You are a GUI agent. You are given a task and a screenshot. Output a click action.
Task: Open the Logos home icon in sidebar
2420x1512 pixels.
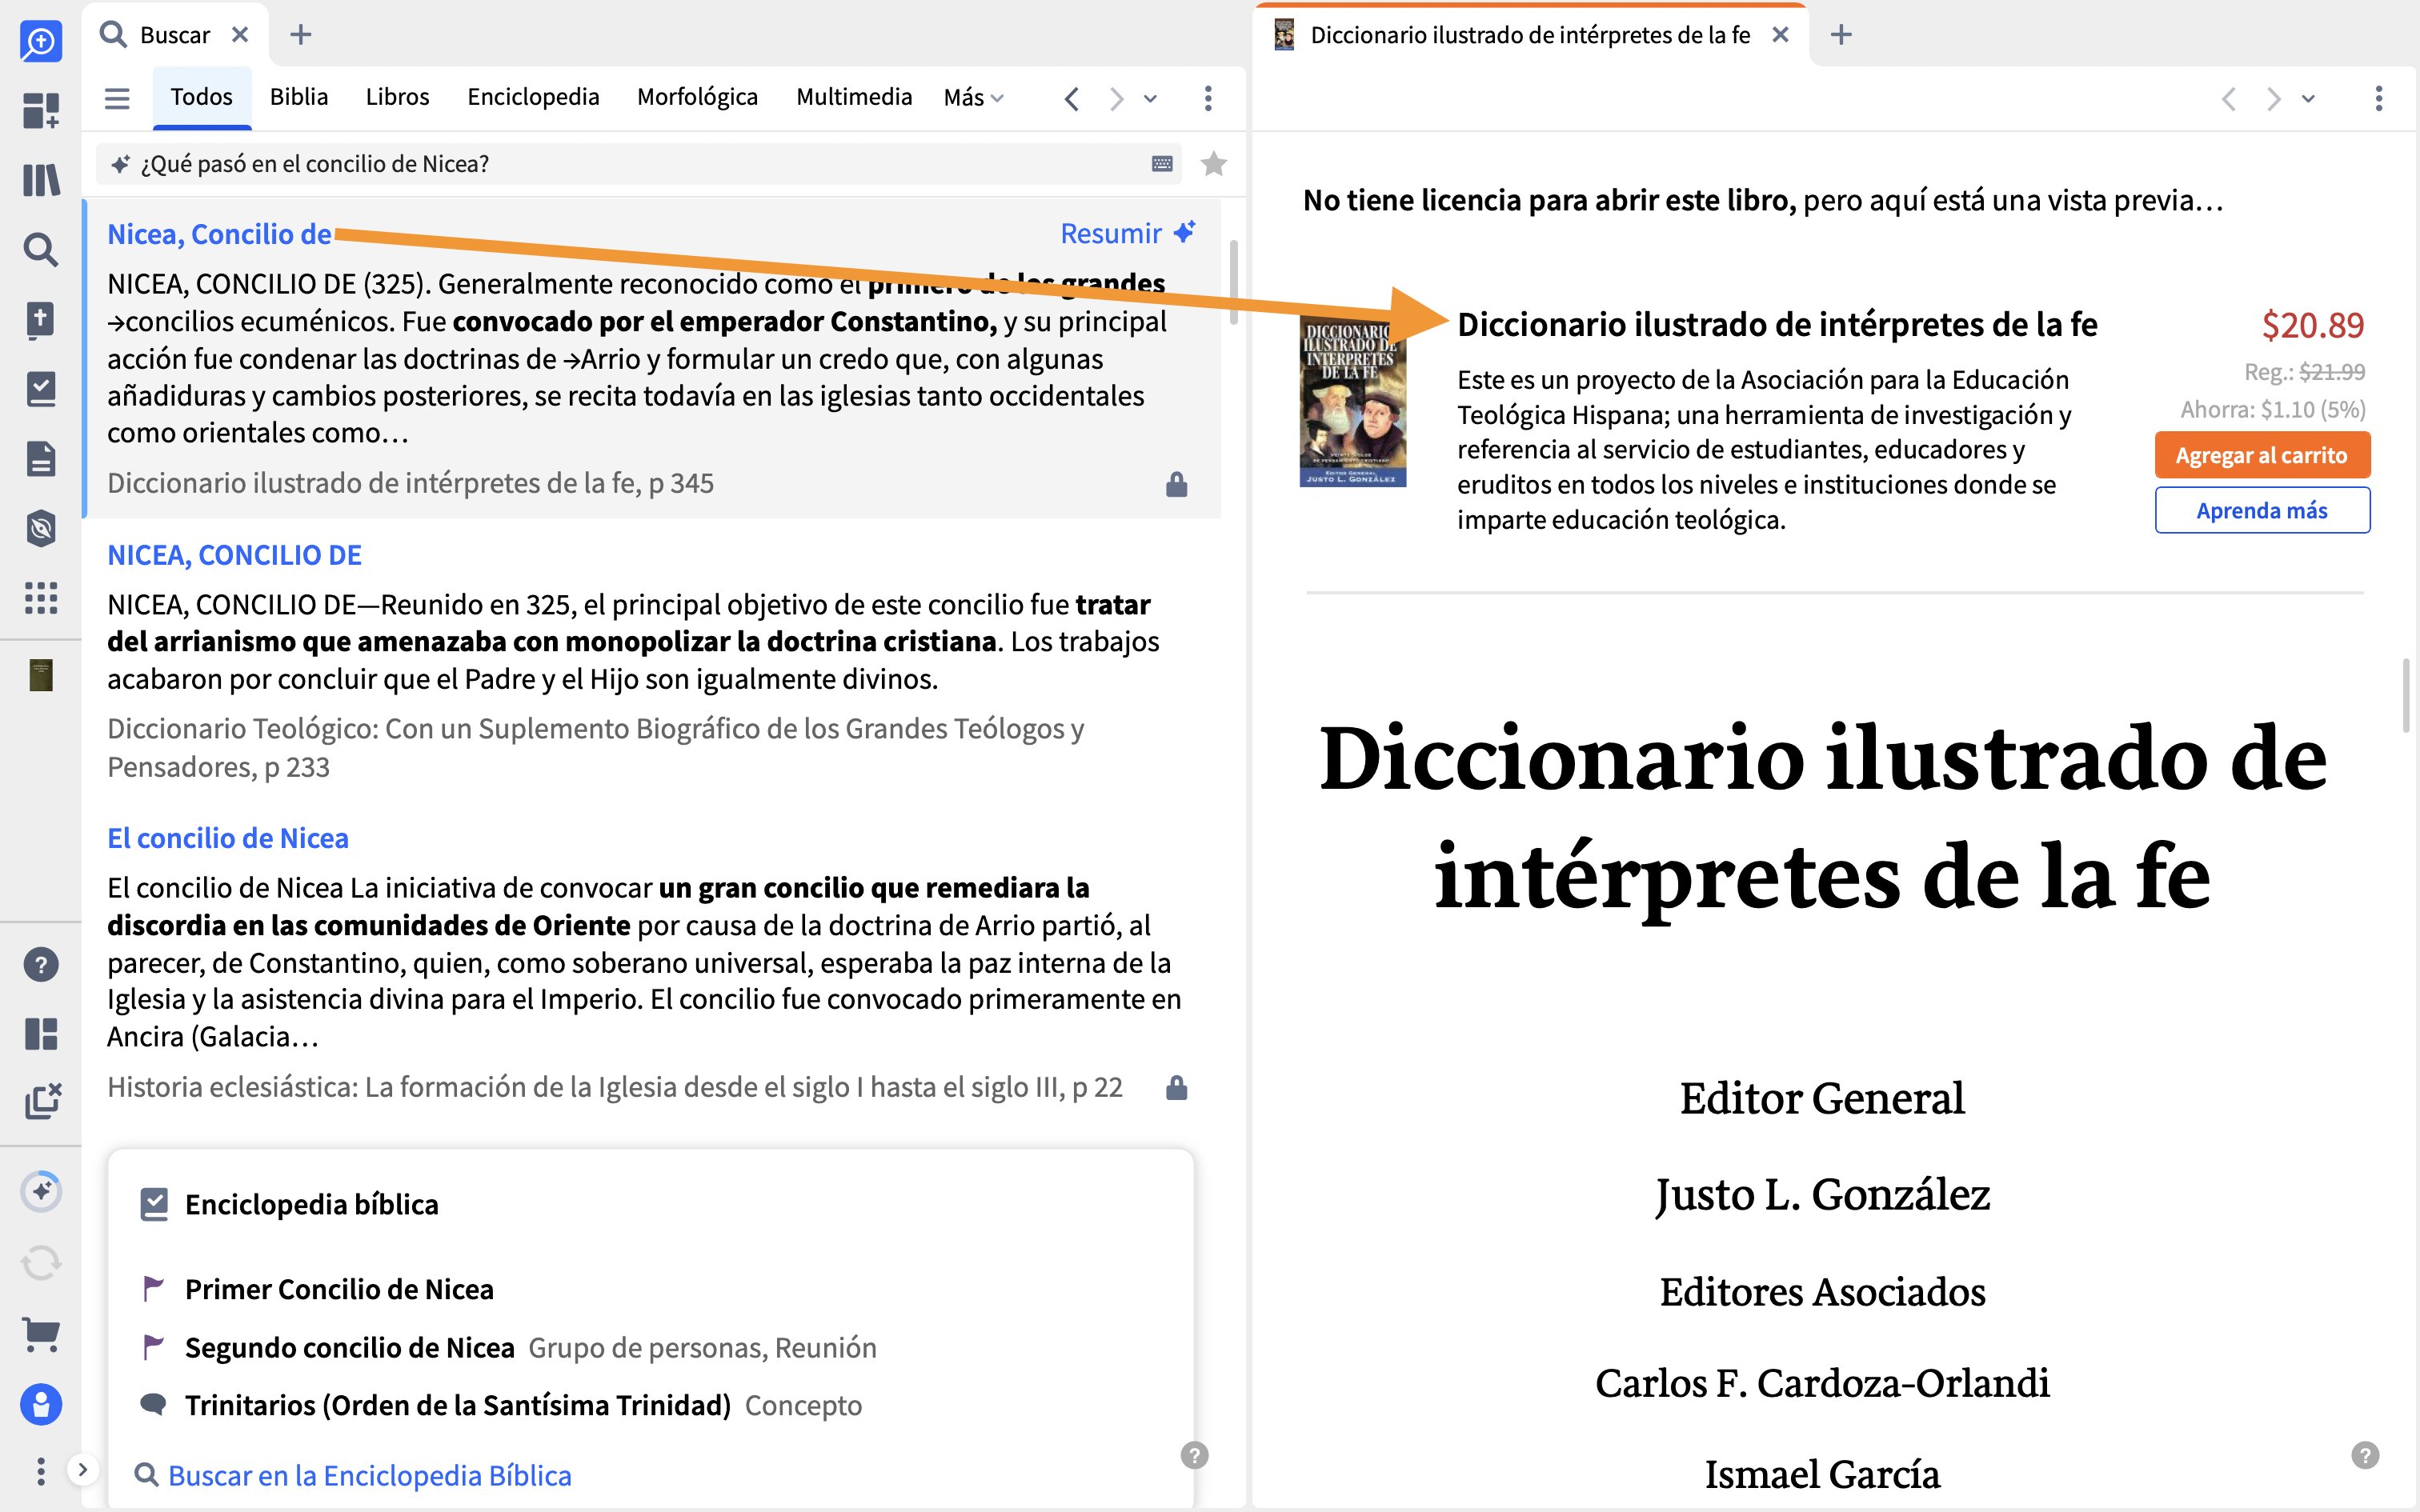pyautogui.click(x=41, y=41)
